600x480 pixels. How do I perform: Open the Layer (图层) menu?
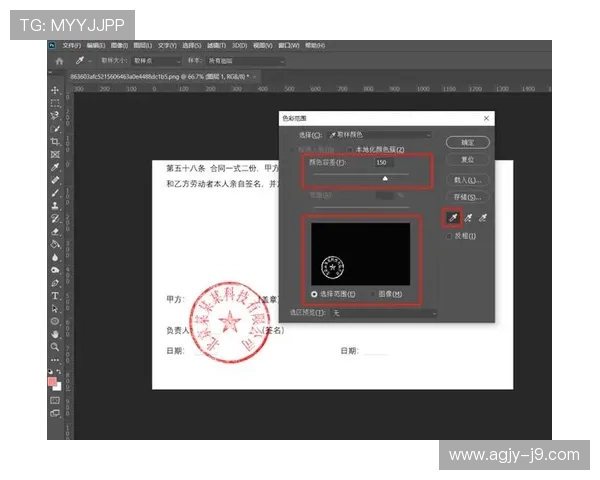tap(143, 46)
